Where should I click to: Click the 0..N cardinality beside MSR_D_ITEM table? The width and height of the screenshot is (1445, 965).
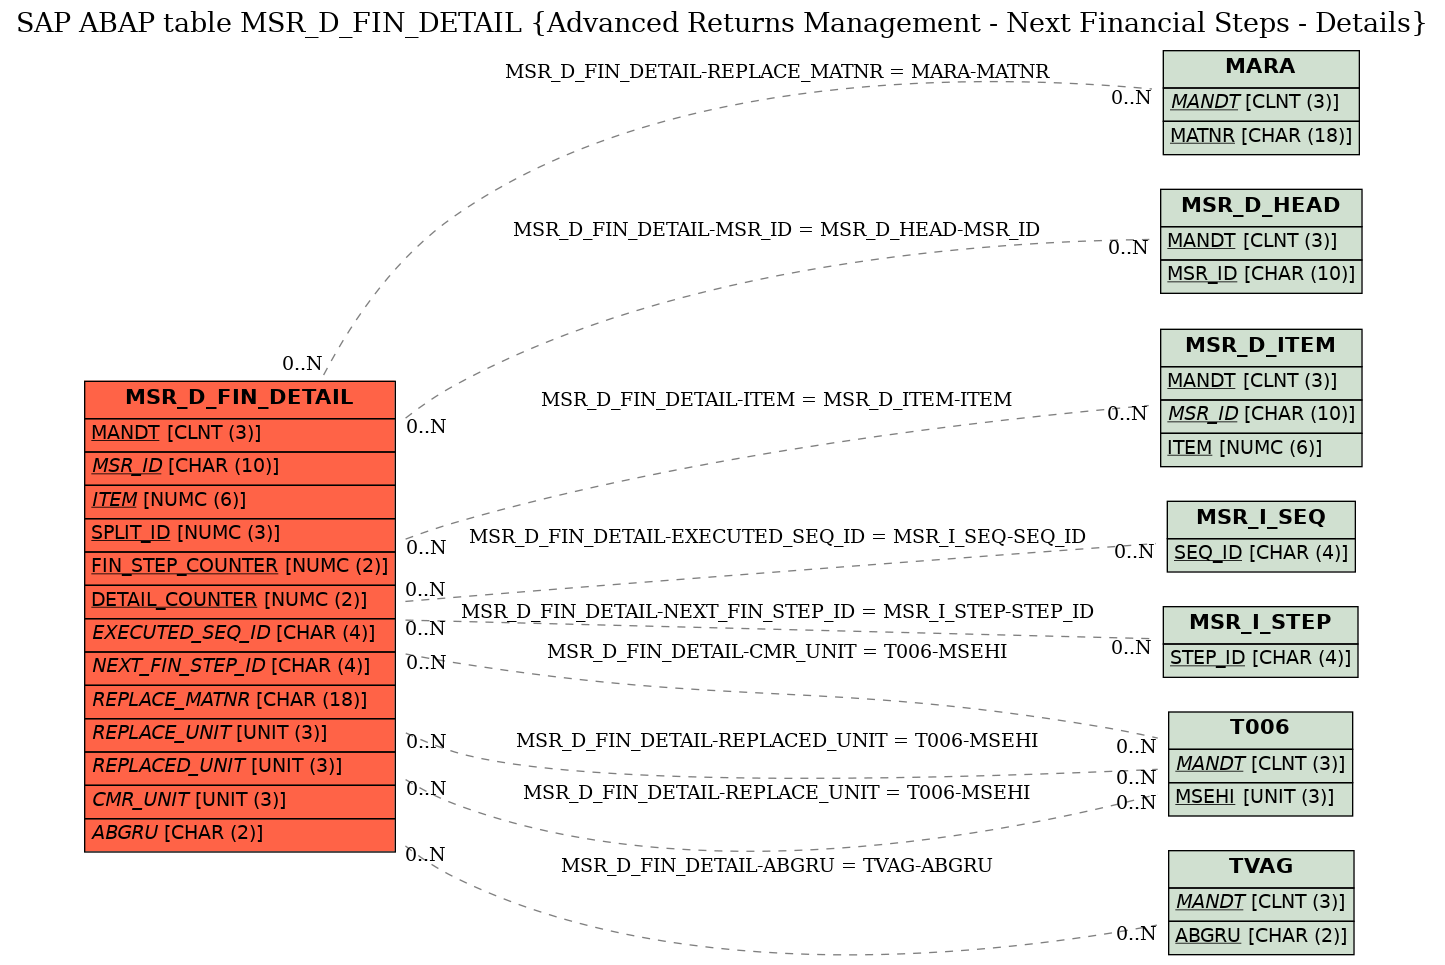pyautogui.click(x=1127, y=414)
